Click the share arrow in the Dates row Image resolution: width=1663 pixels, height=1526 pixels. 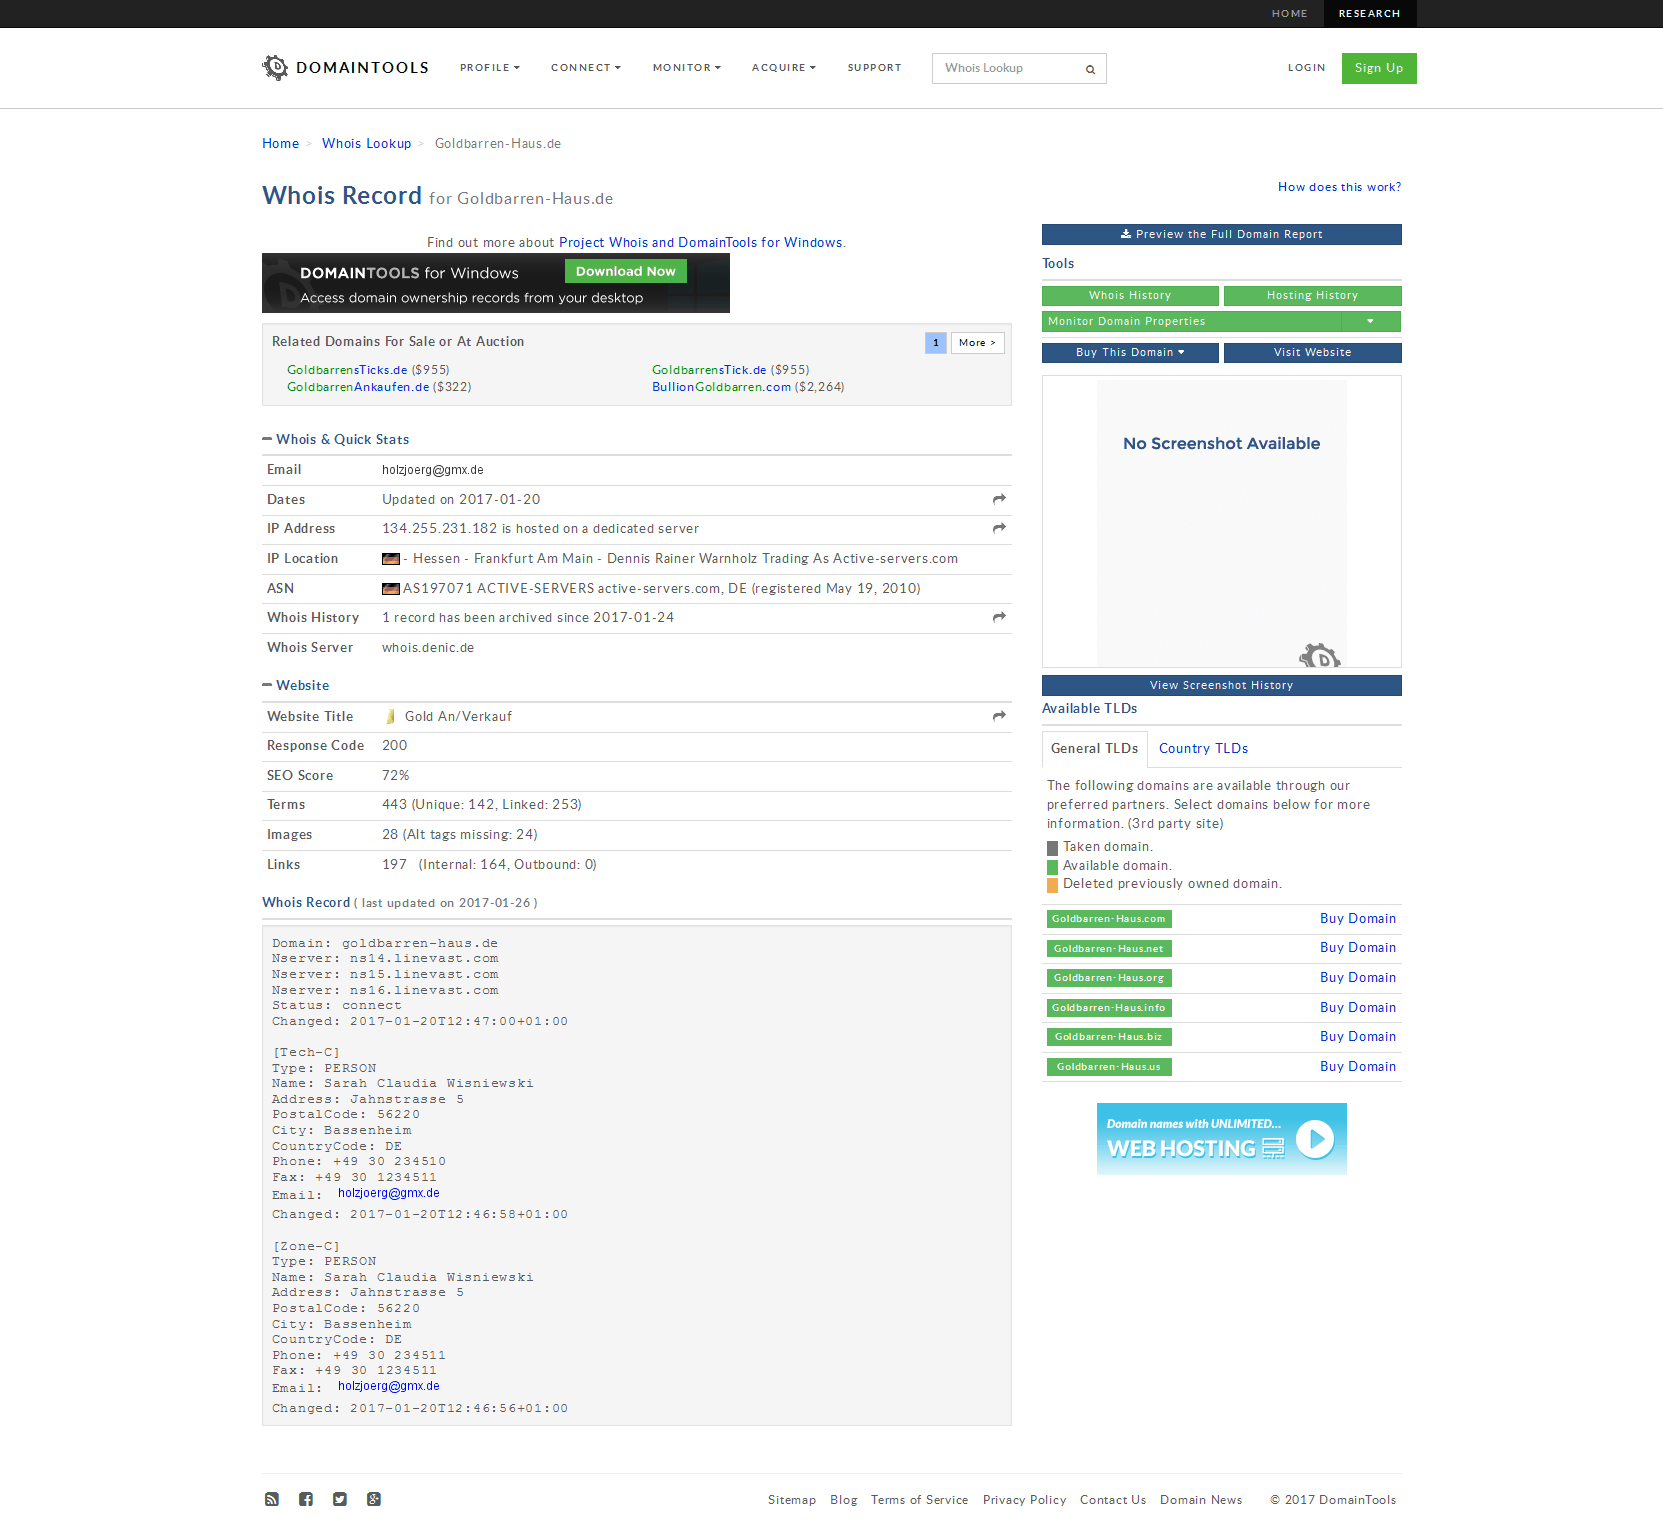999,499
